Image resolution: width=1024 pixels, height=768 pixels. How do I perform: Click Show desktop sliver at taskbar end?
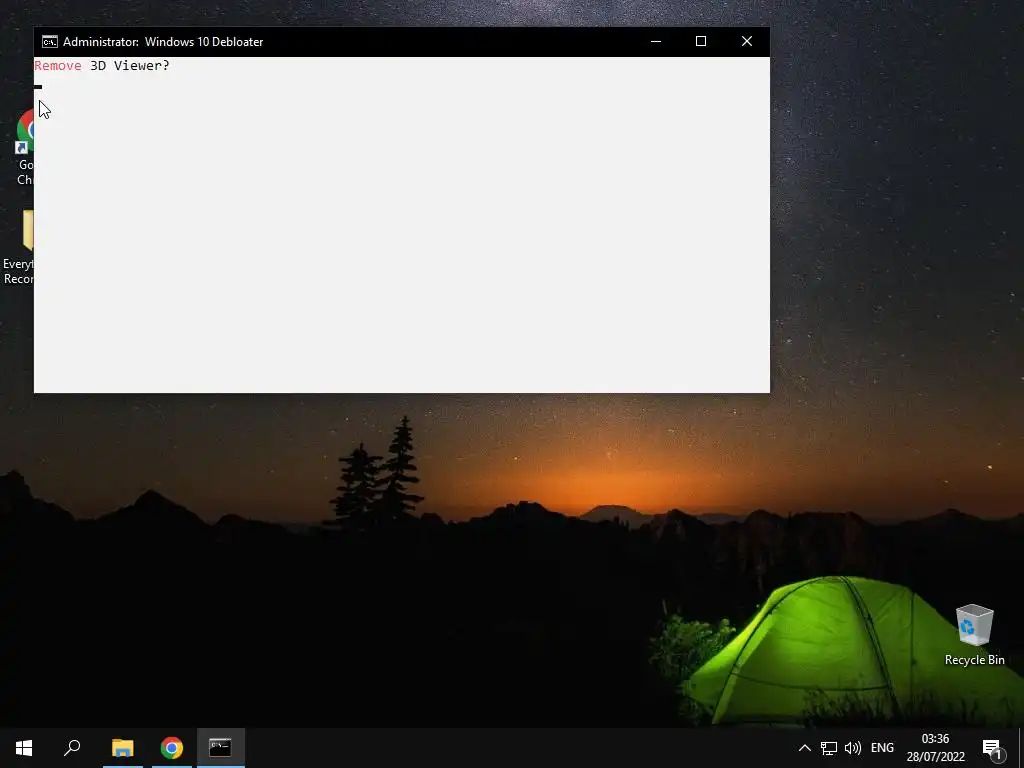(x=1021, y=748)
